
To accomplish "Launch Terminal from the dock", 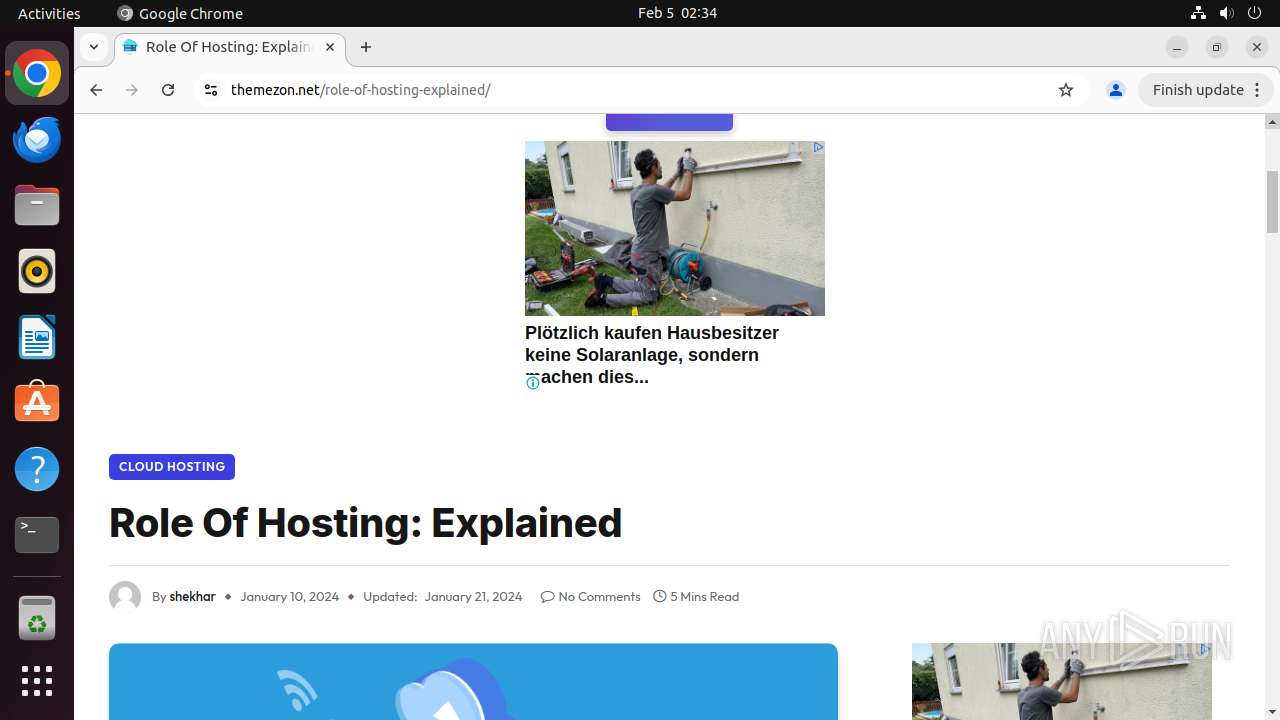I will point(37,535).
